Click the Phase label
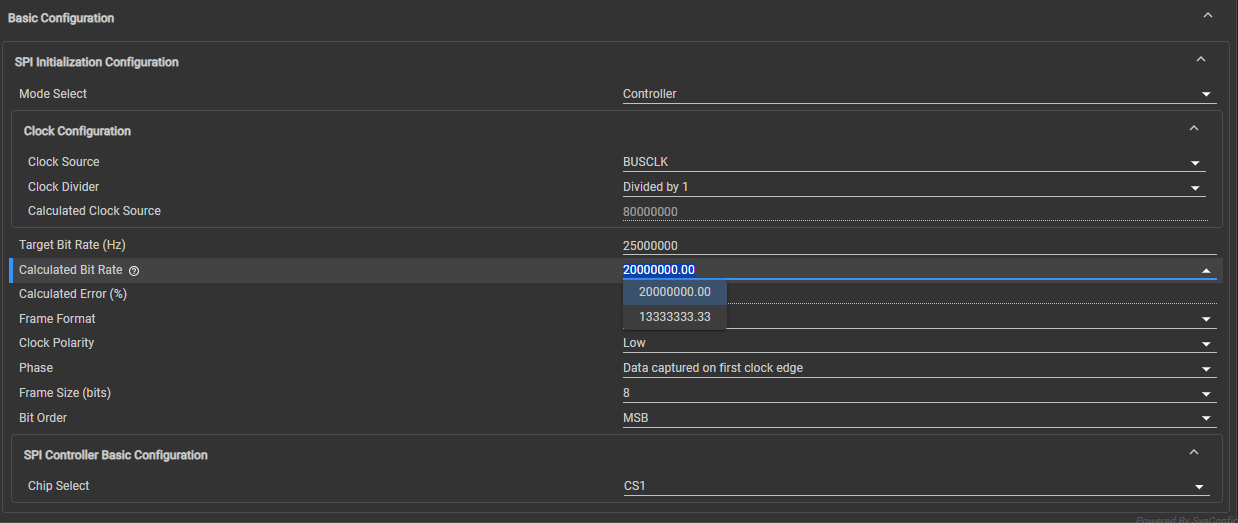Screen dimensions: 1238x523 click(x=36, y=368)
